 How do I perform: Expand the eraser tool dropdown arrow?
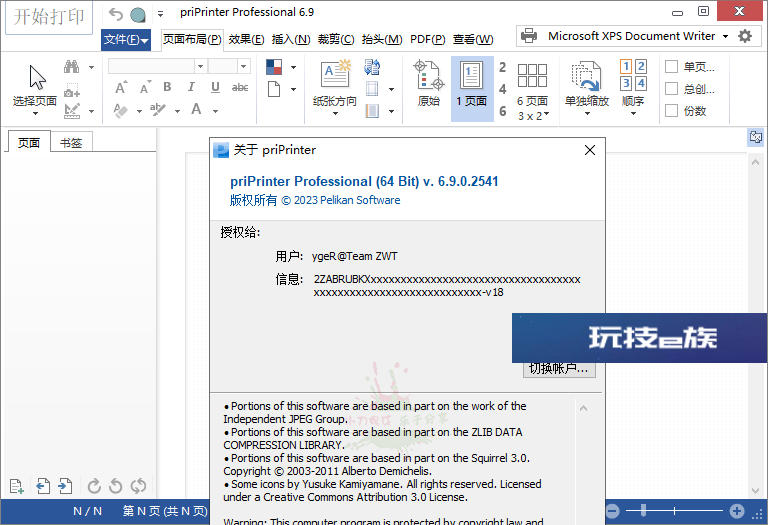[139, 111]
